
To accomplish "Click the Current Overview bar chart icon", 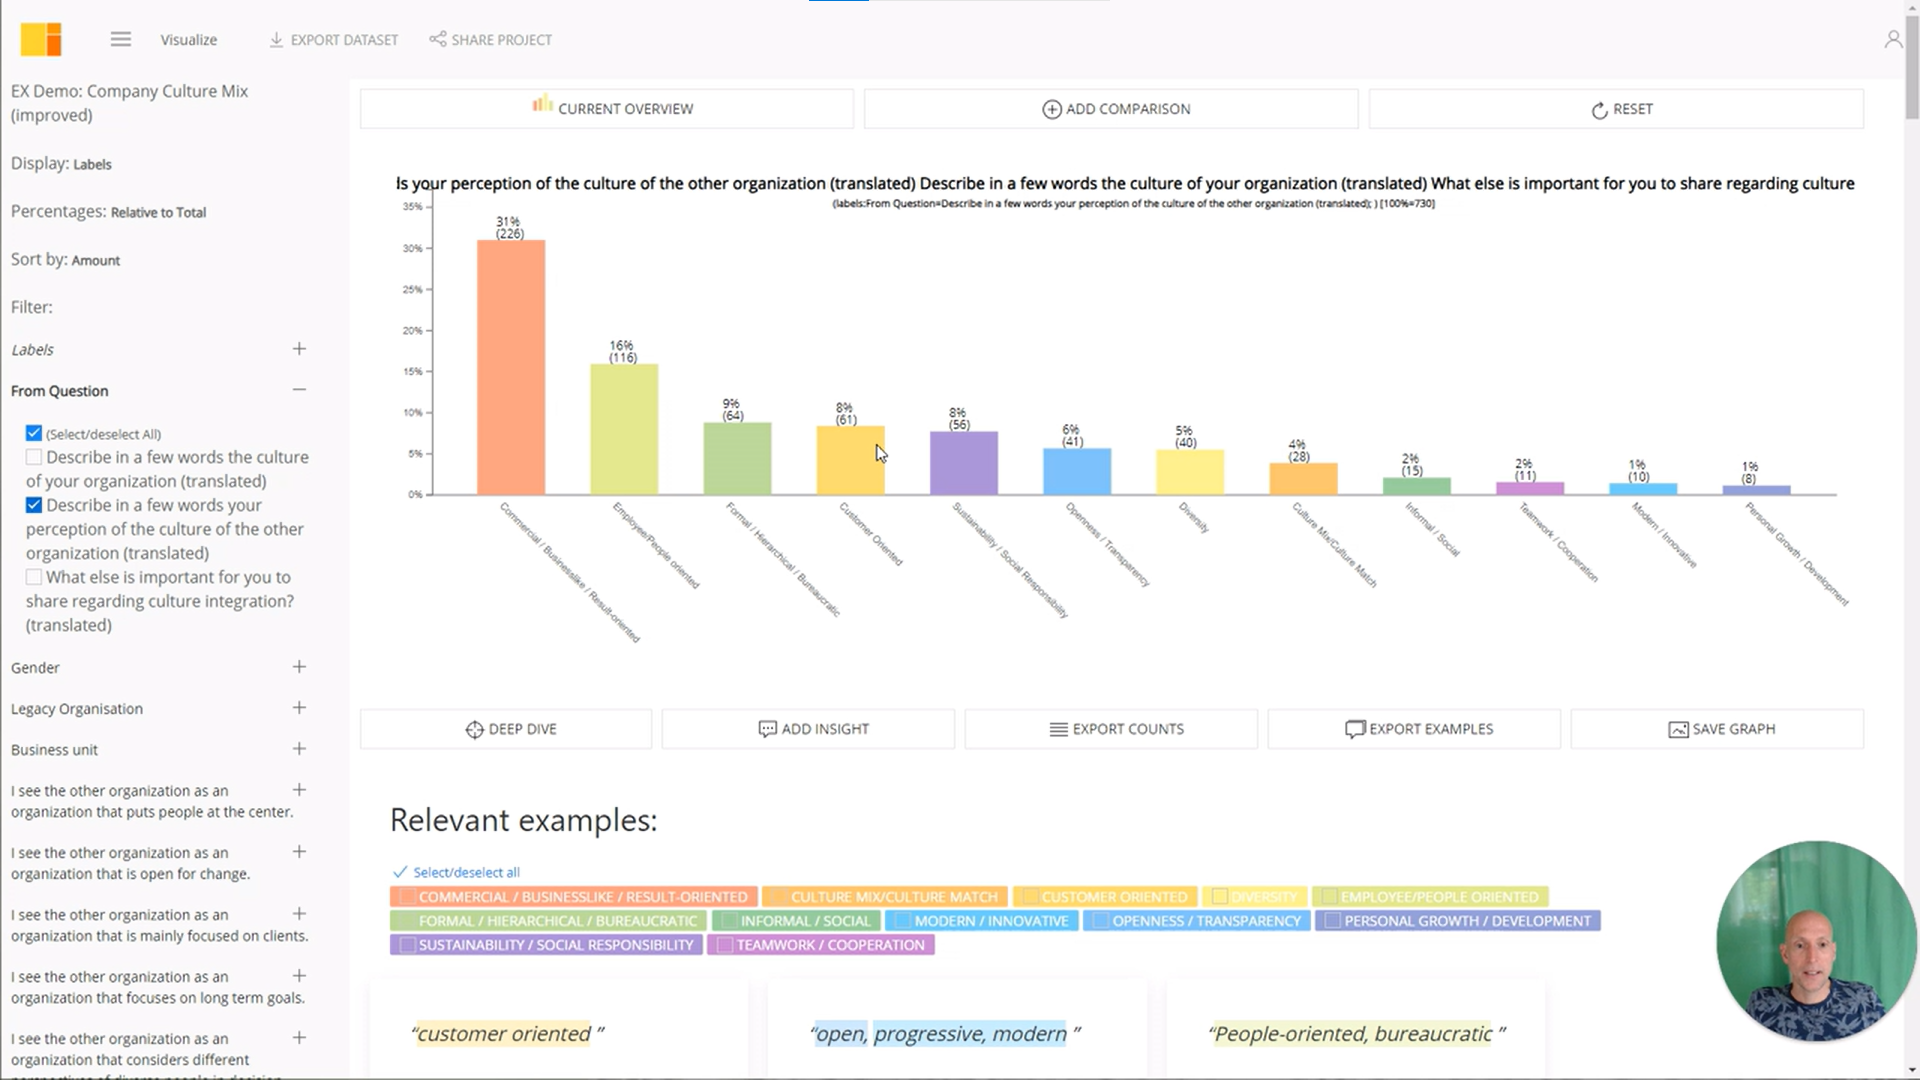I will (542, 108).
